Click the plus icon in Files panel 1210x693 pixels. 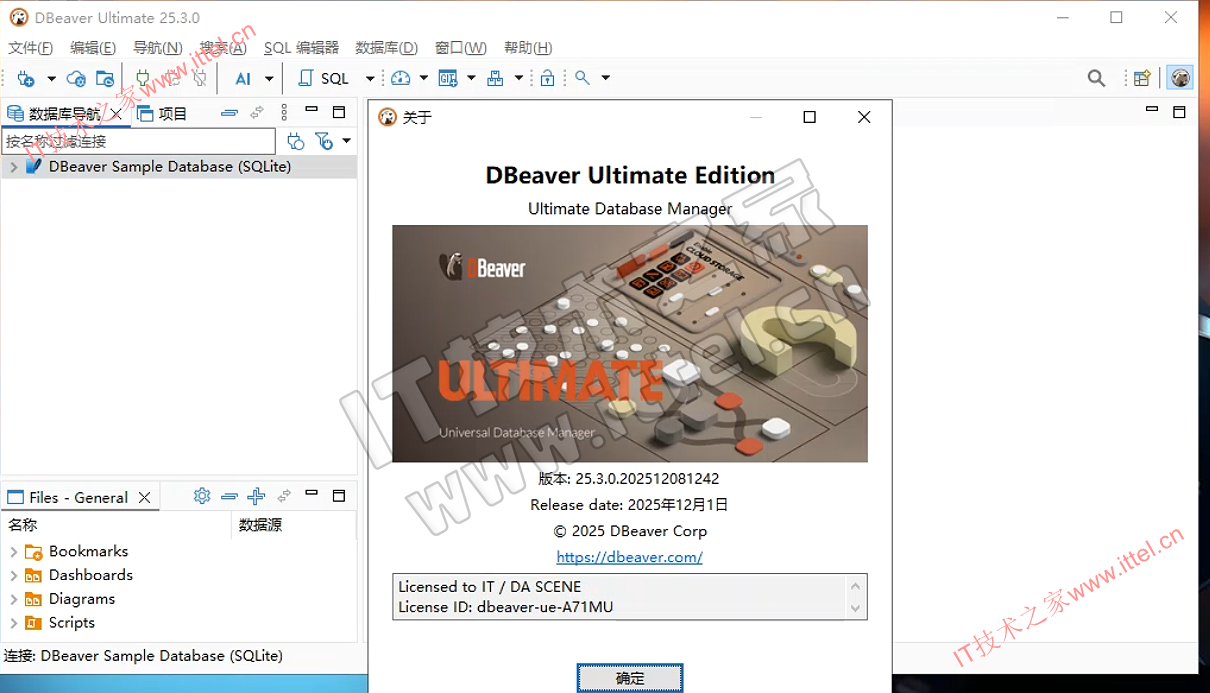point(256,496)
